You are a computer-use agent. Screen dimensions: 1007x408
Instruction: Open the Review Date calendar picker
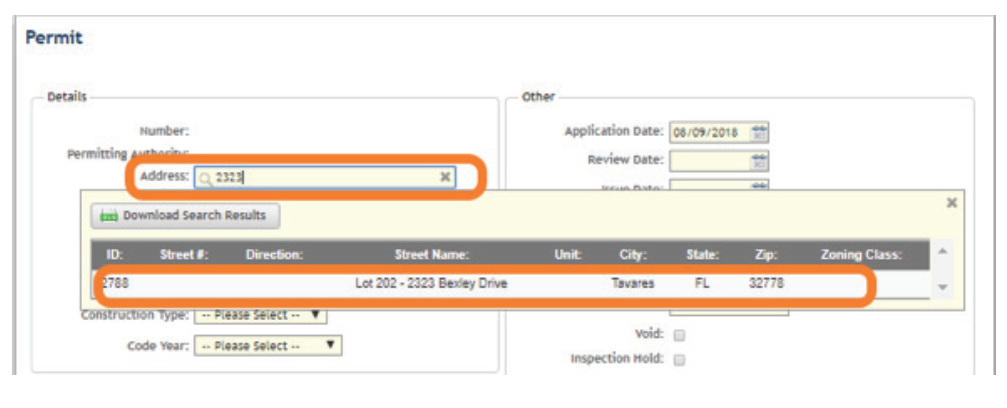tap(759, 161)
